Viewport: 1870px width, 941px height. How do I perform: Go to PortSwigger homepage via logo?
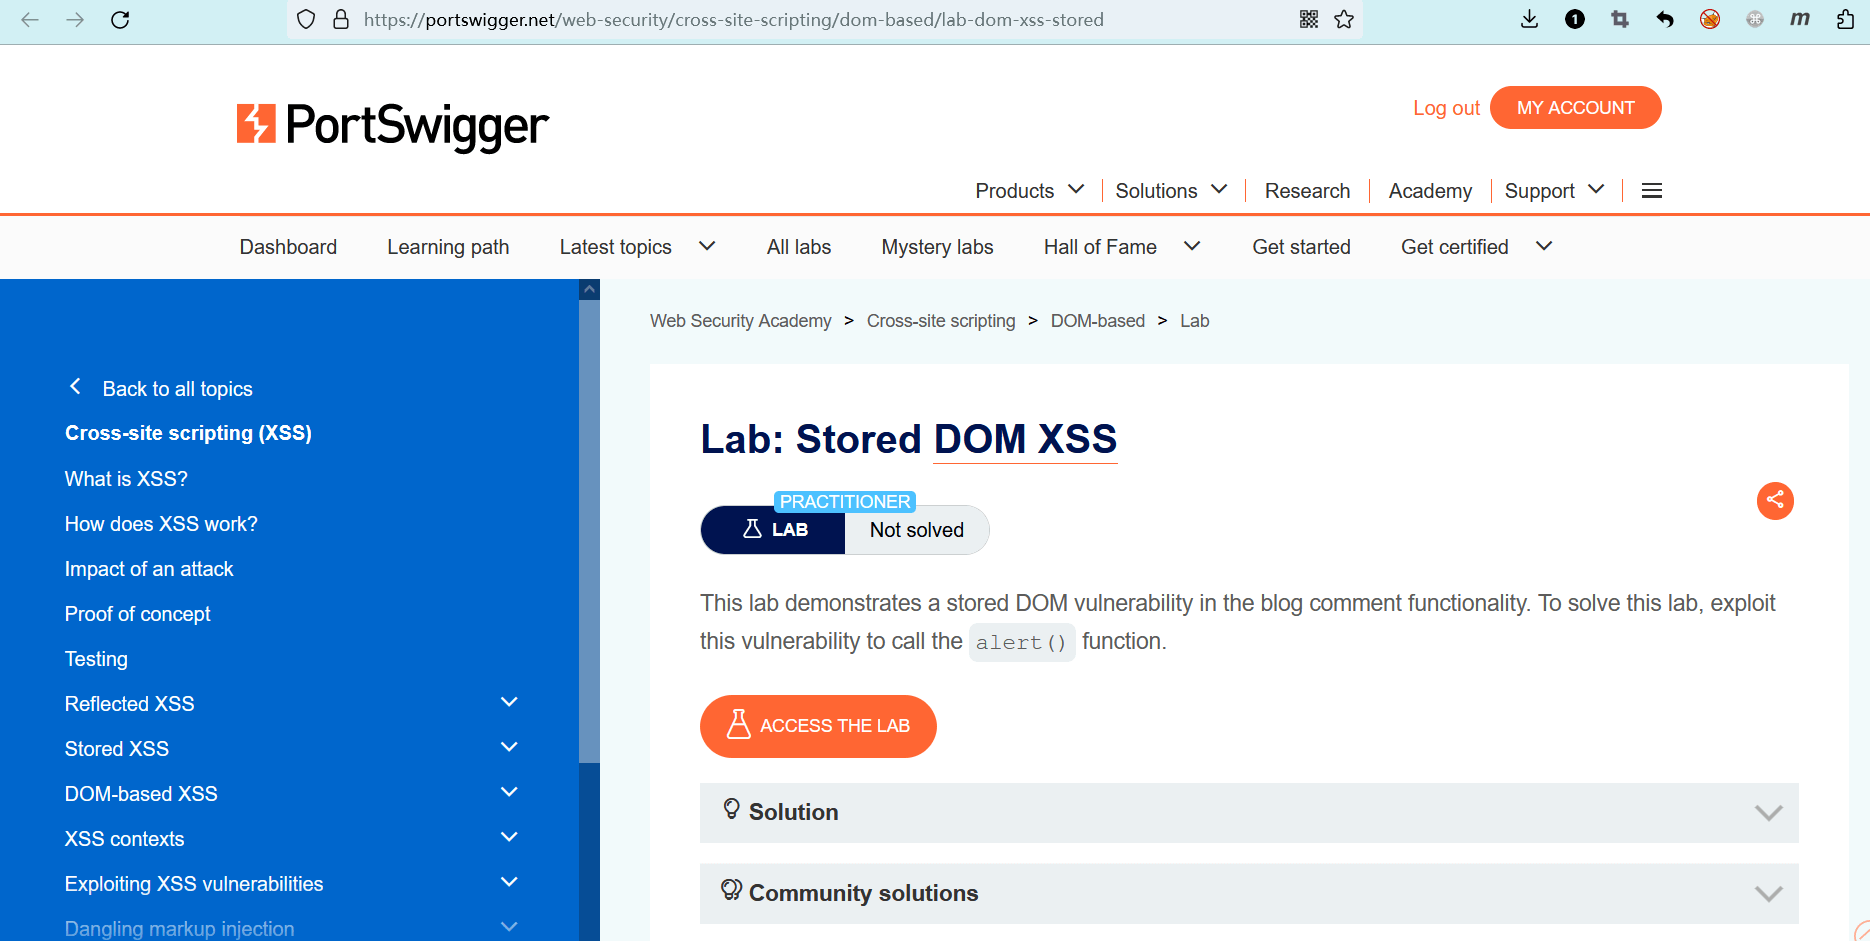click(392, 126)
